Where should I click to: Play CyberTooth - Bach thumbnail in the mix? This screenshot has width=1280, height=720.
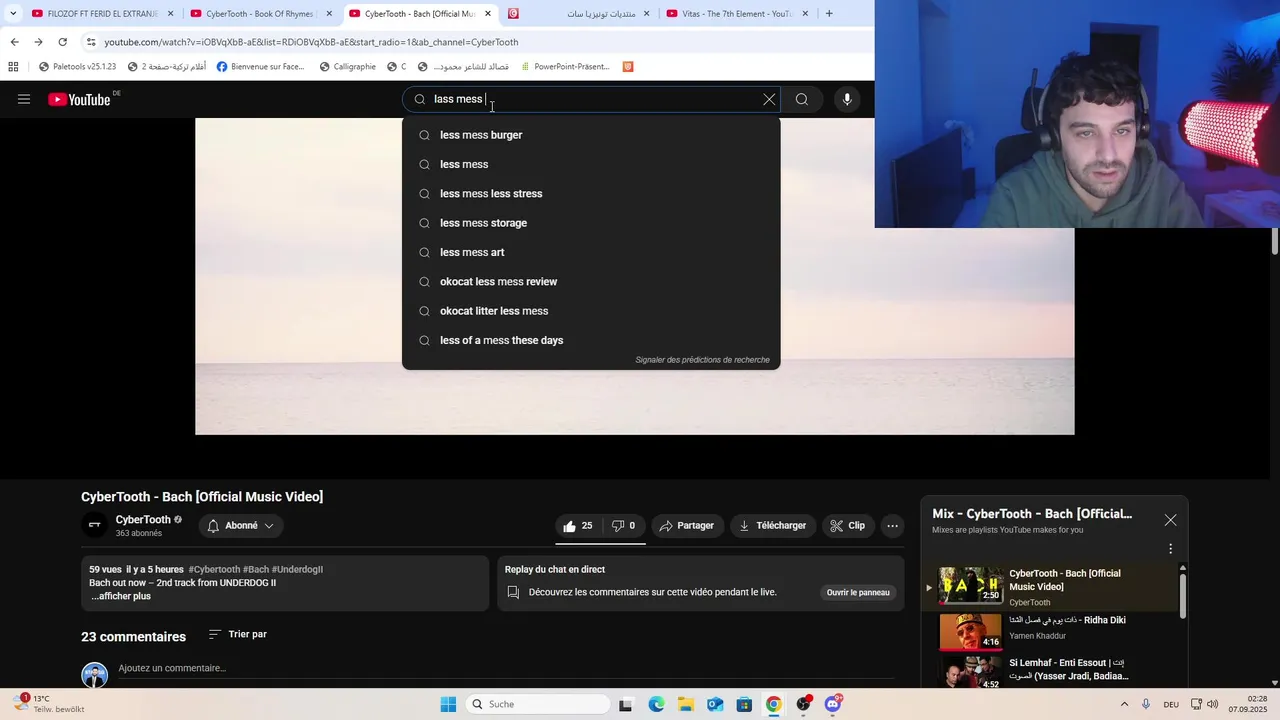971,586
